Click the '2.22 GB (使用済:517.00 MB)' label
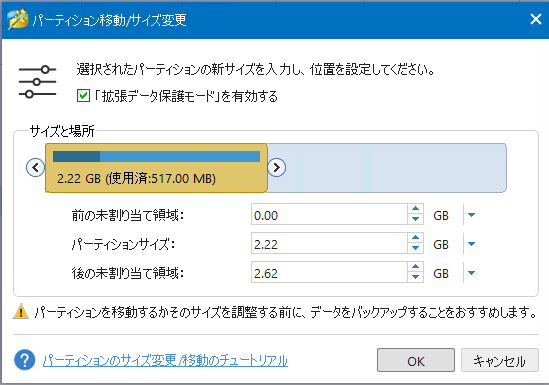Viewport: 549px width, 385px height. (x=136, y=179)
